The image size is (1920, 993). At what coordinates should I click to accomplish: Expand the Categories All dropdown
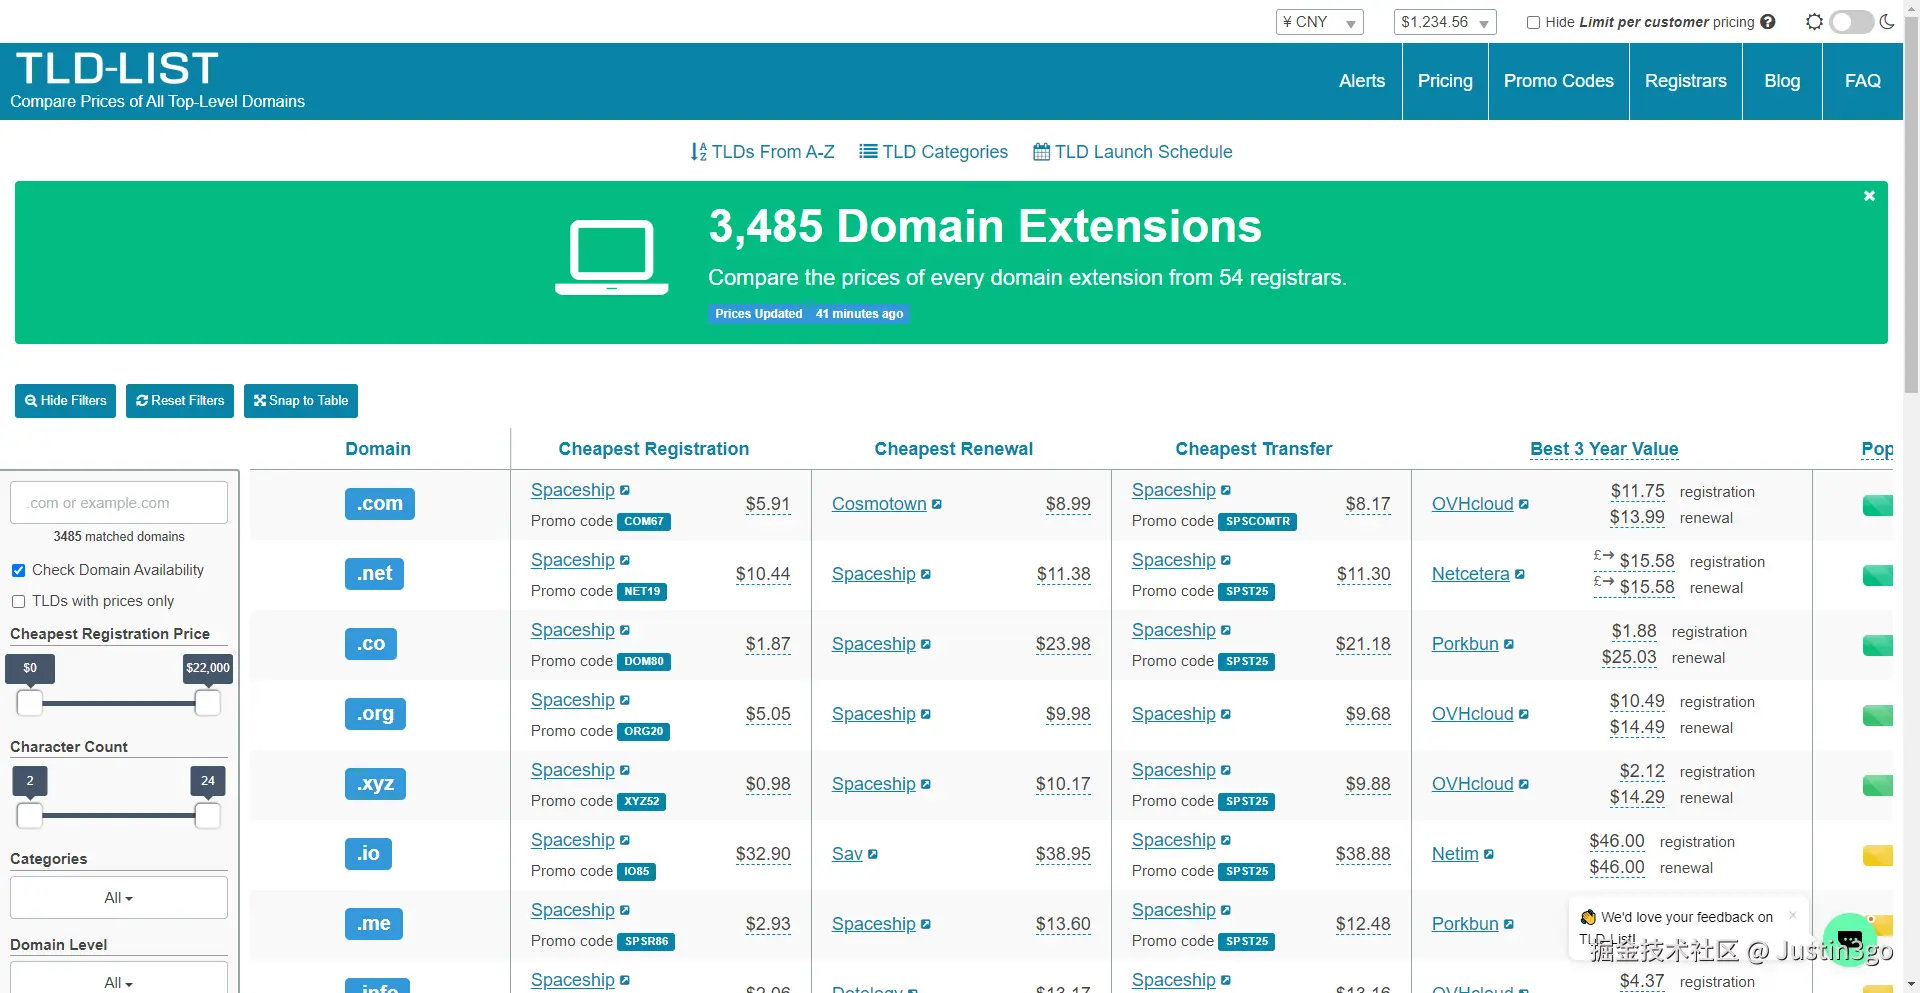point(119,898)
